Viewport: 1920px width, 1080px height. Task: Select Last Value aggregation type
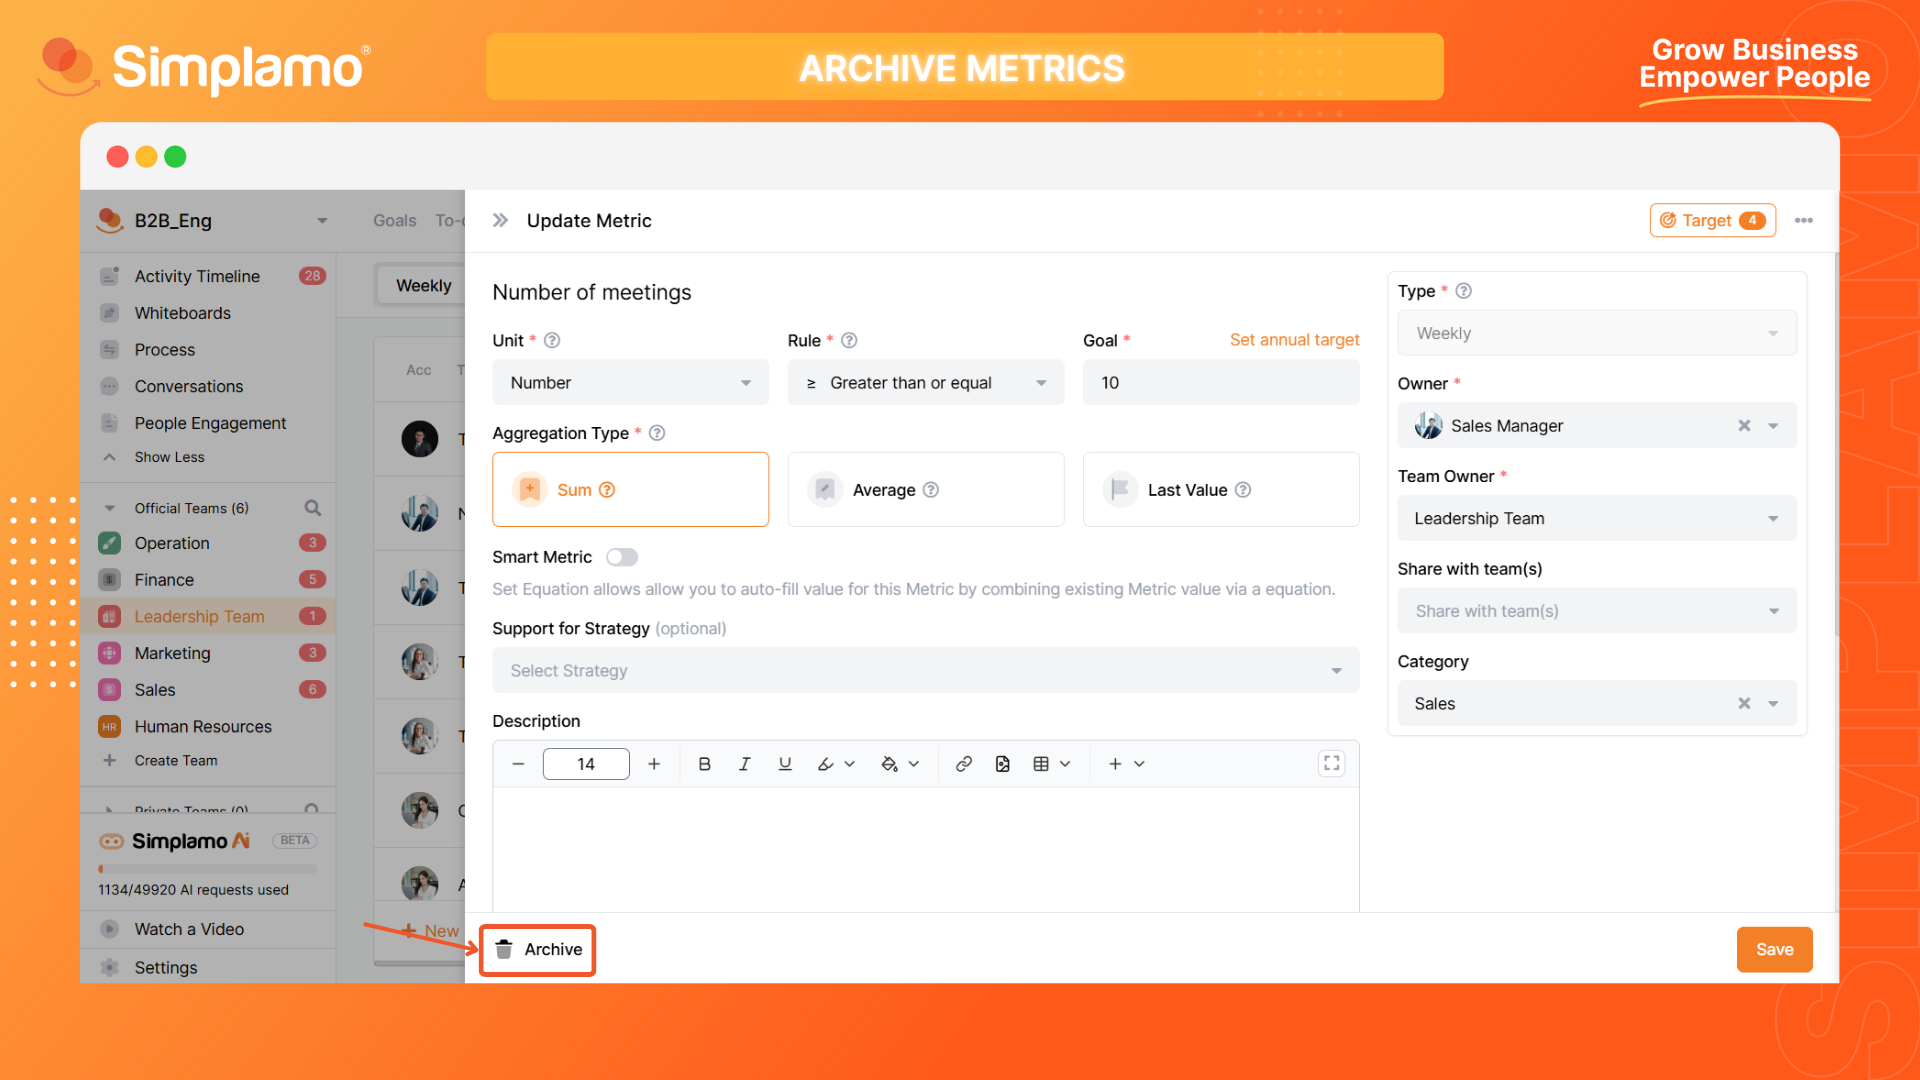click(x=1221, y=490)
